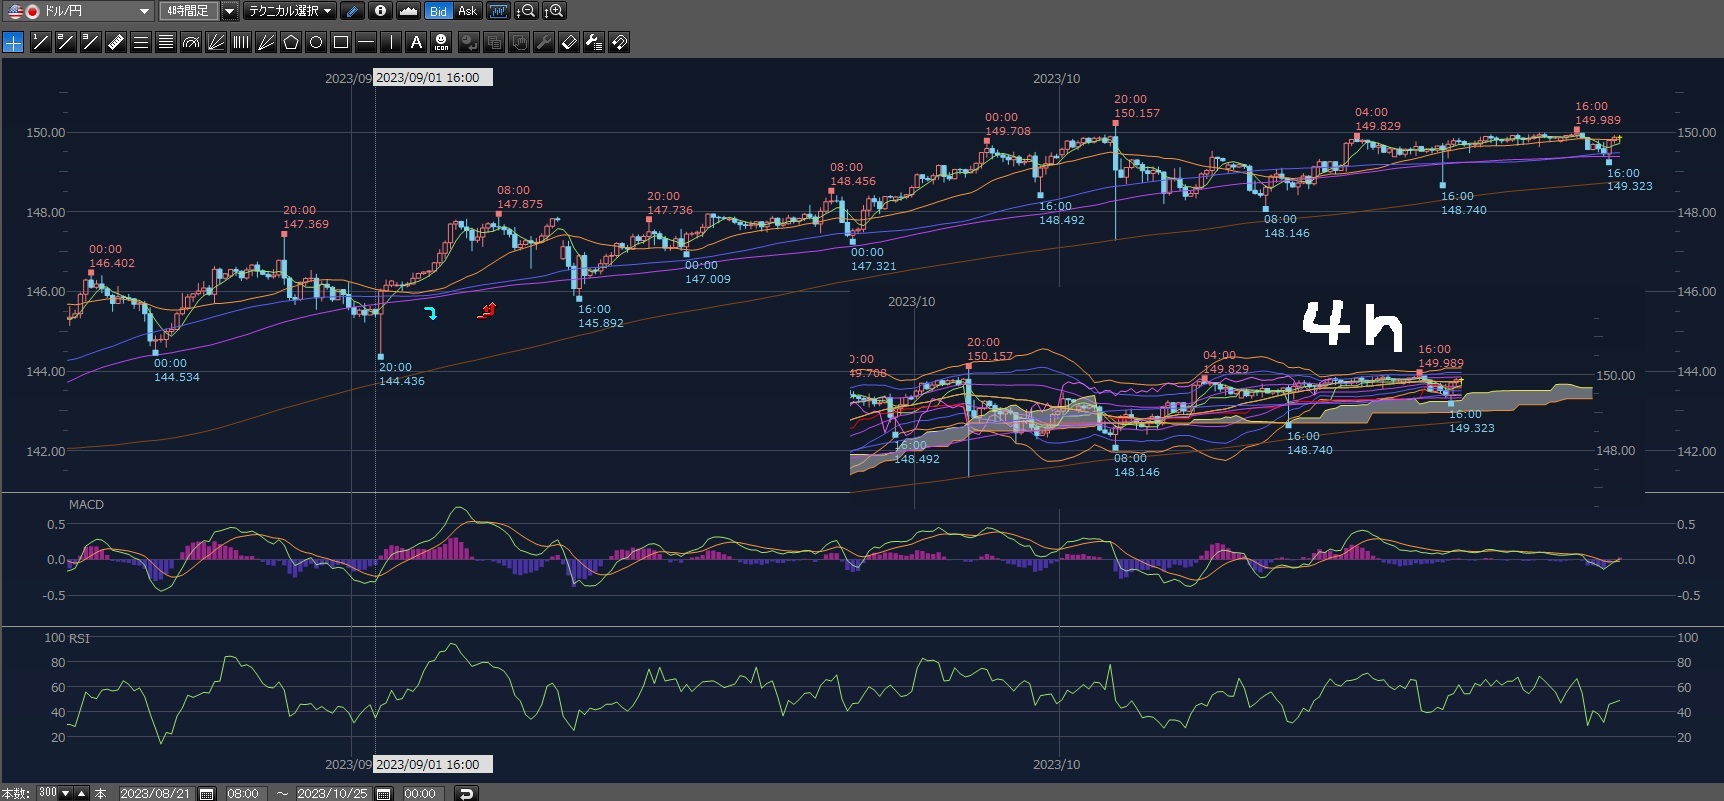
Task: Click the end date field 2023/10/25
Action: click(x=333, y=793)
